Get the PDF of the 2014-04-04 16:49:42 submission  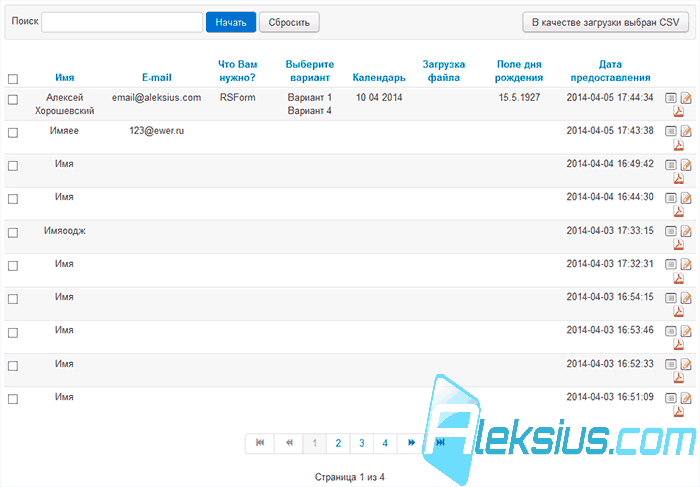pyautogui.click(x=679, y=178)
